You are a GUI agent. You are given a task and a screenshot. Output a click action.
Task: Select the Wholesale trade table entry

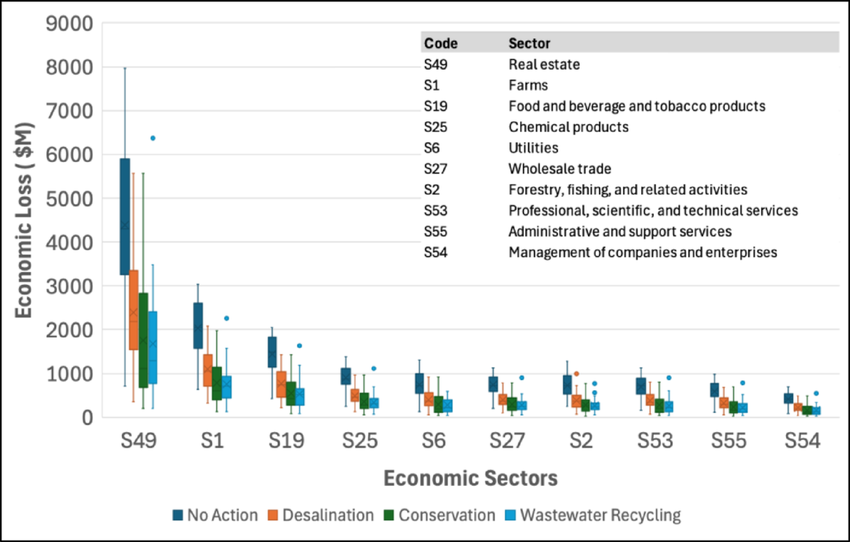tap(559, 169)
